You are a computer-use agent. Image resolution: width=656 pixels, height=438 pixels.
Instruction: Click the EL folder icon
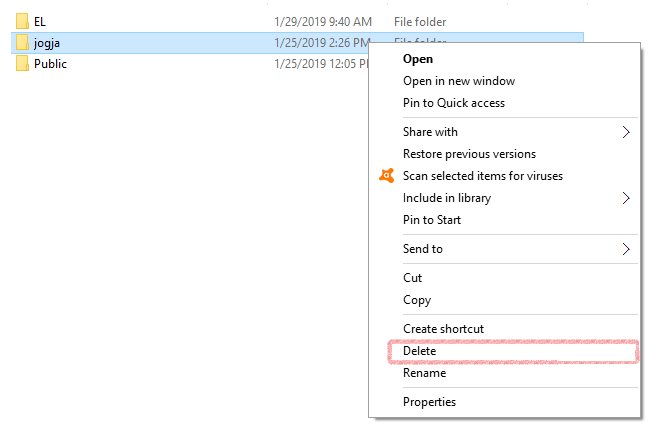22,21
